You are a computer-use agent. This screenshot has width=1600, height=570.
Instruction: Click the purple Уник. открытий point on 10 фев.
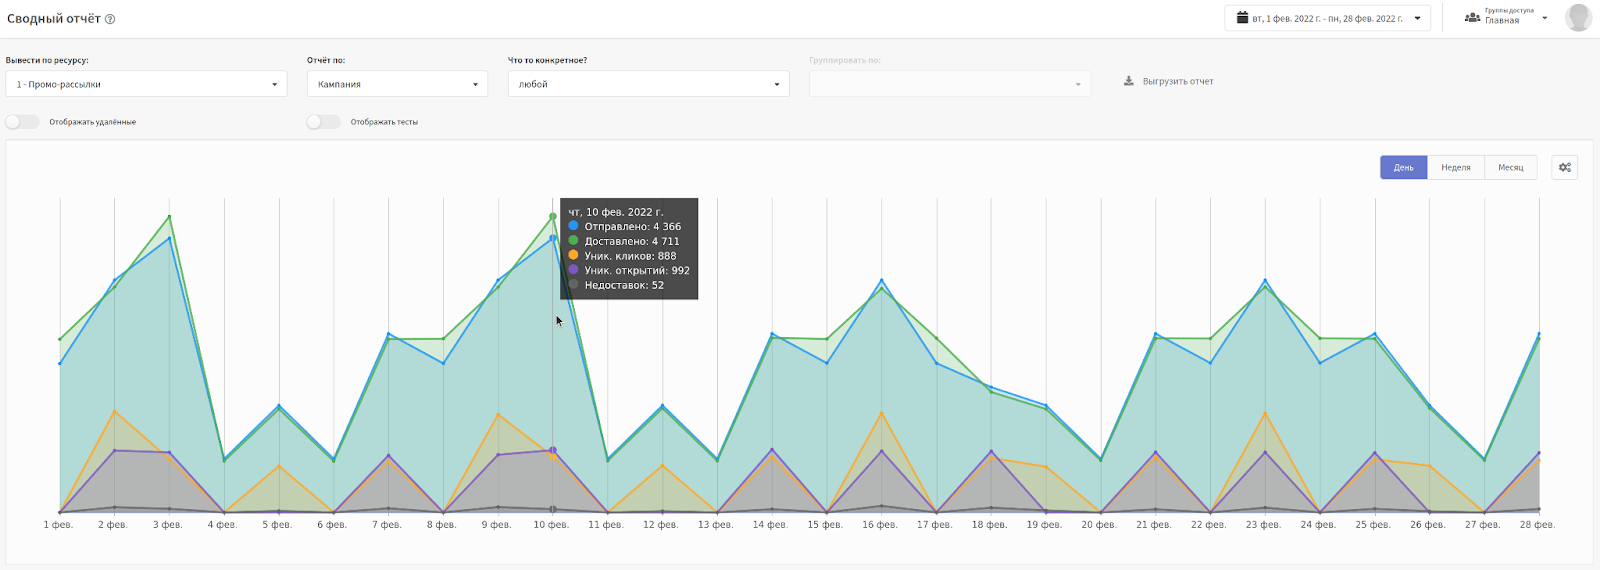click(x=553, y=450)
